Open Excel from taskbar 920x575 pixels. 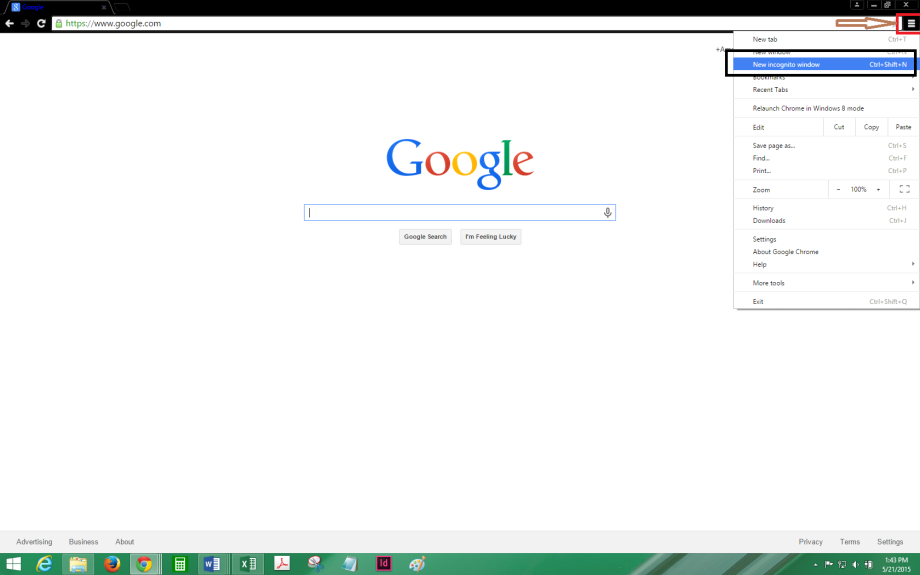pos(248,564)
